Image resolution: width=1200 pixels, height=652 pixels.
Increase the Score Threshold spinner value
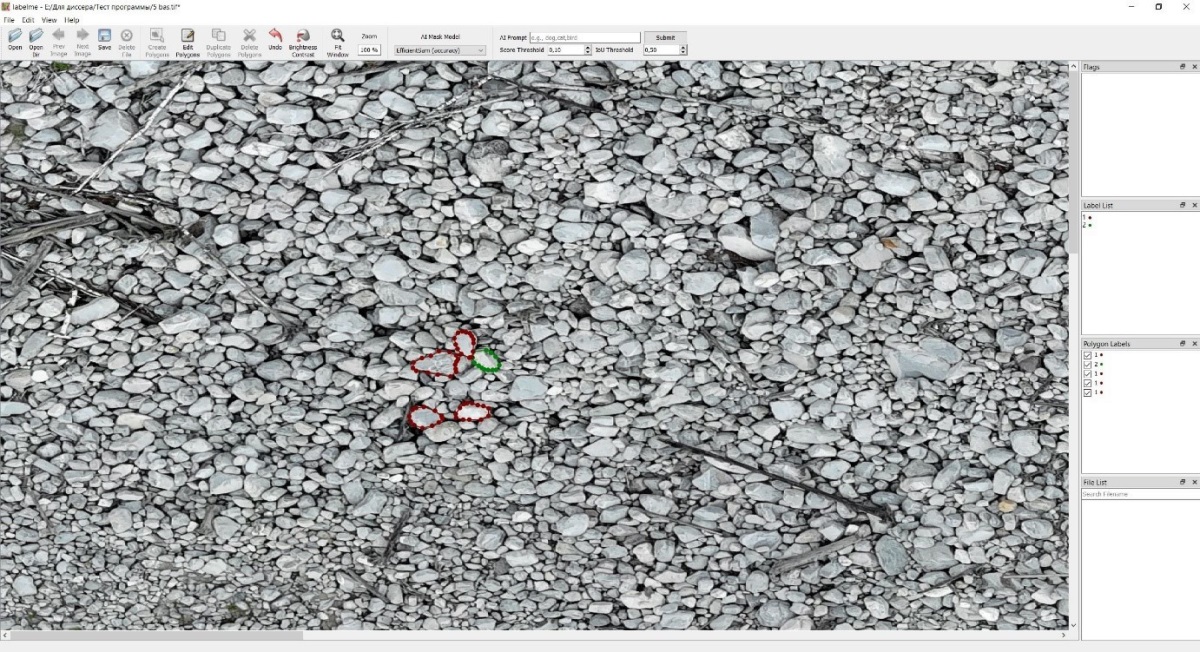point(588,47)
